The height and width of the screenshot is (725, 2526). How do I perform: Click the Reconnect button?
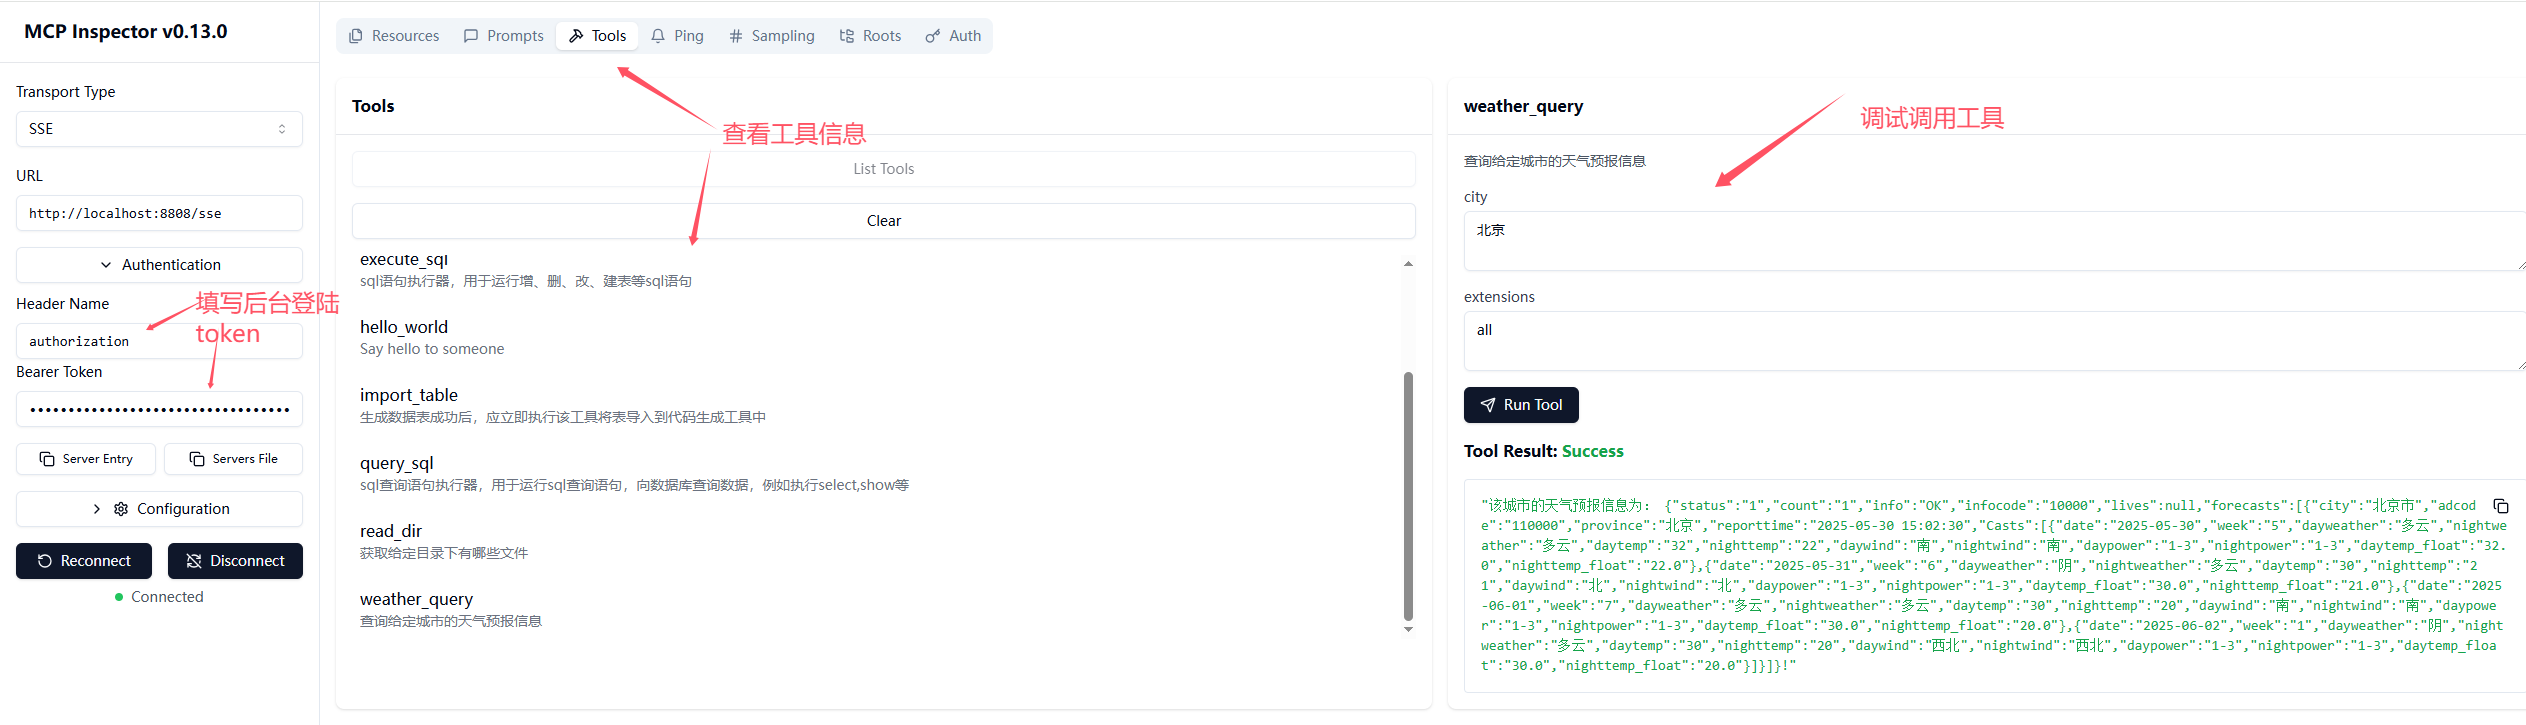pyautogui.click(x=84, y=561)
